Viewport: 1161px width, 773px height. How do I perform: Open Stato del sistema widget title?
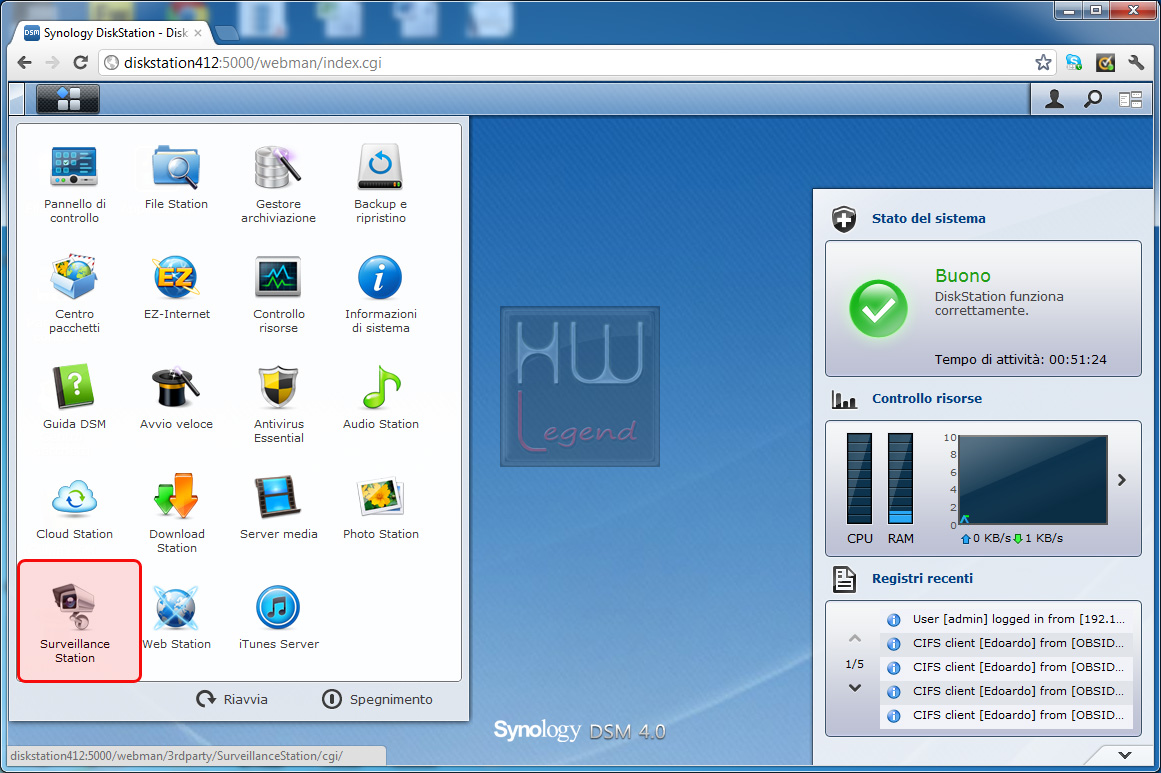click(x=929, y=218)
